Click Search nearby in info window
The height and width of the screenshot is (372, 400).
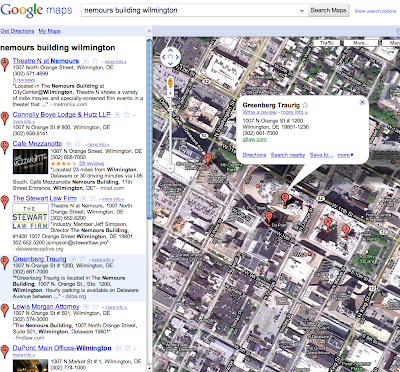tap(288, 155)
